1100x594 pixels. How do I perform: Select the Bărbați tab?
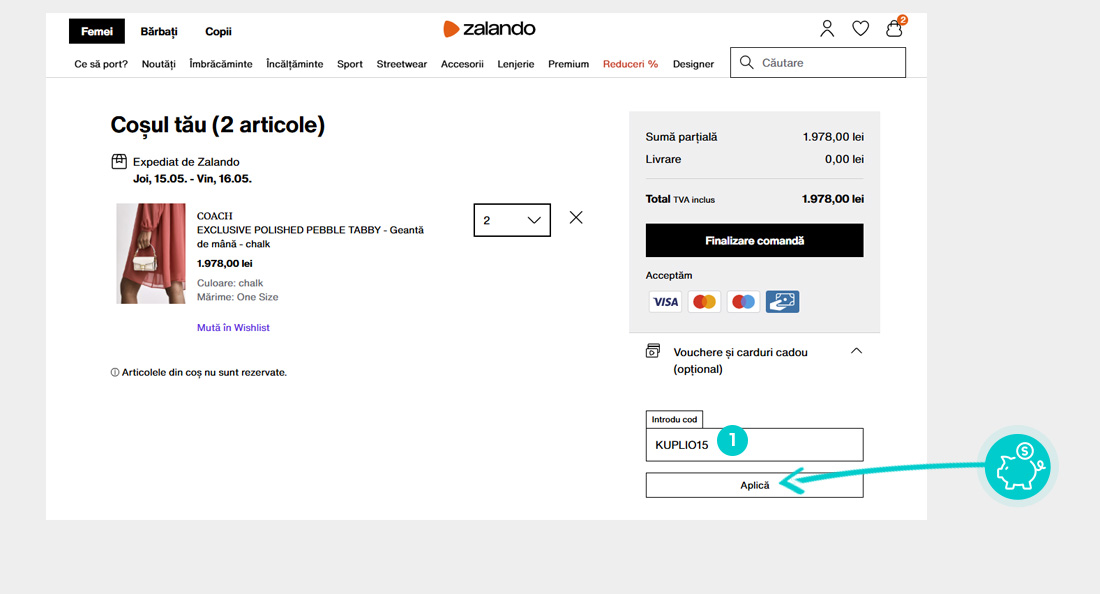pyautogui.click(x=159, y=32)
